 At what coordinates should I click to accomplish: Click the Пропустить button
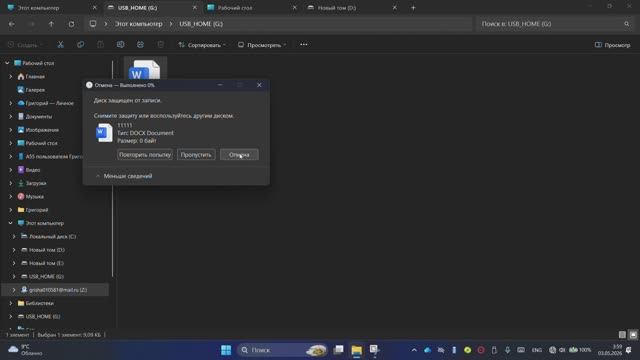coord(196,155)
